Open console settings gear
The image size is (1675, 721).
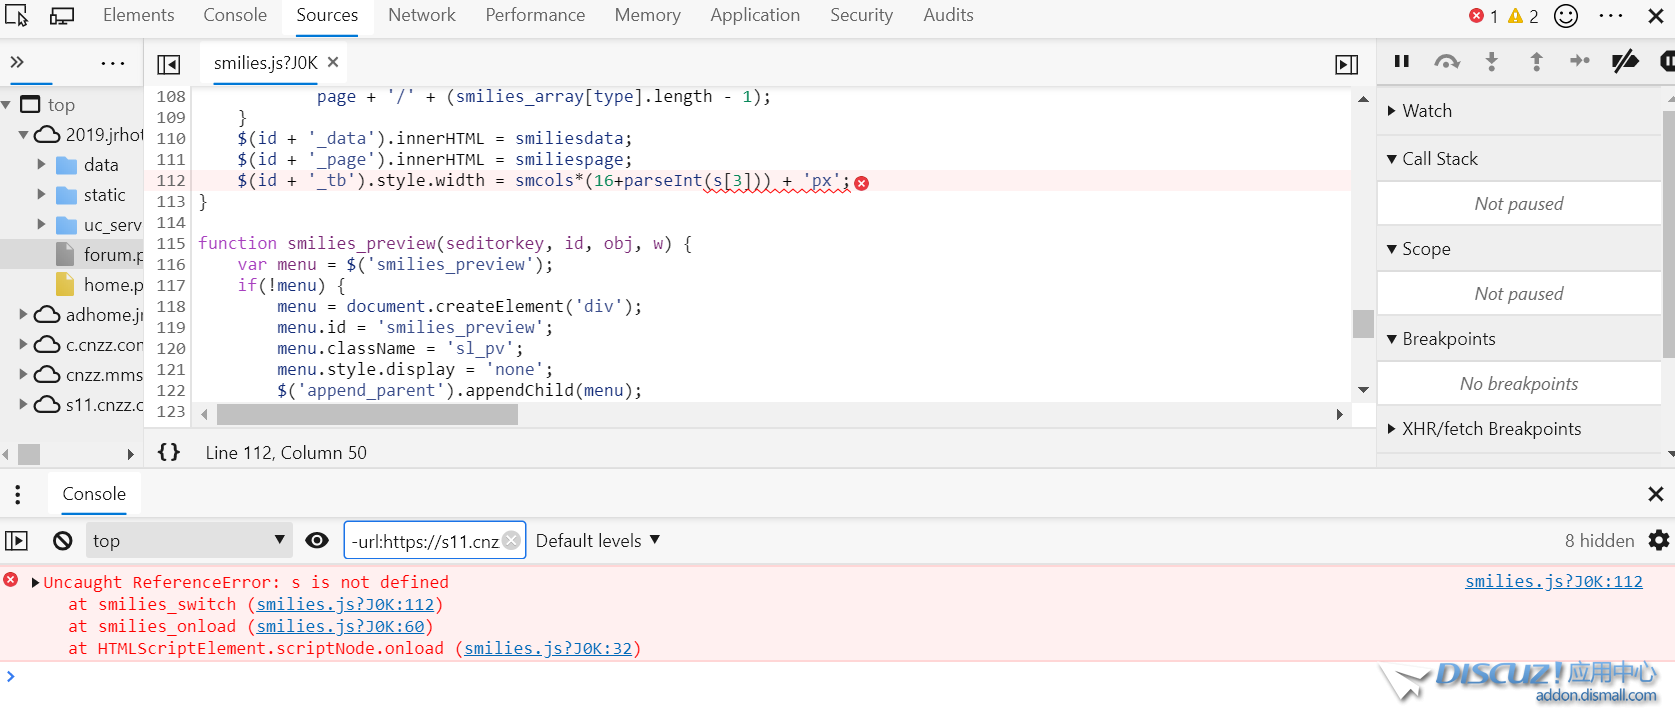(x=1658, y=541)
